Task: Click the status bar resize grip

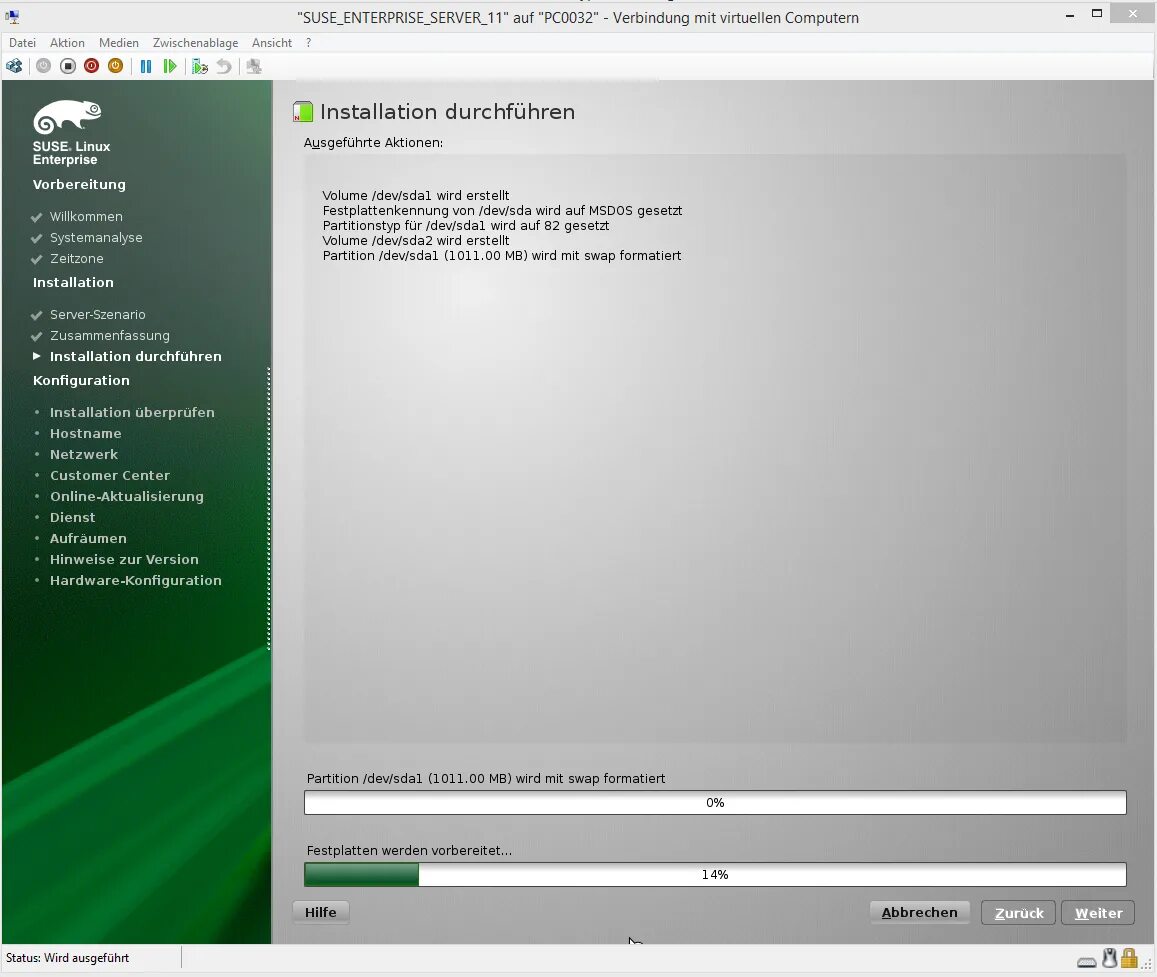Action: [x=1147, y=964]
